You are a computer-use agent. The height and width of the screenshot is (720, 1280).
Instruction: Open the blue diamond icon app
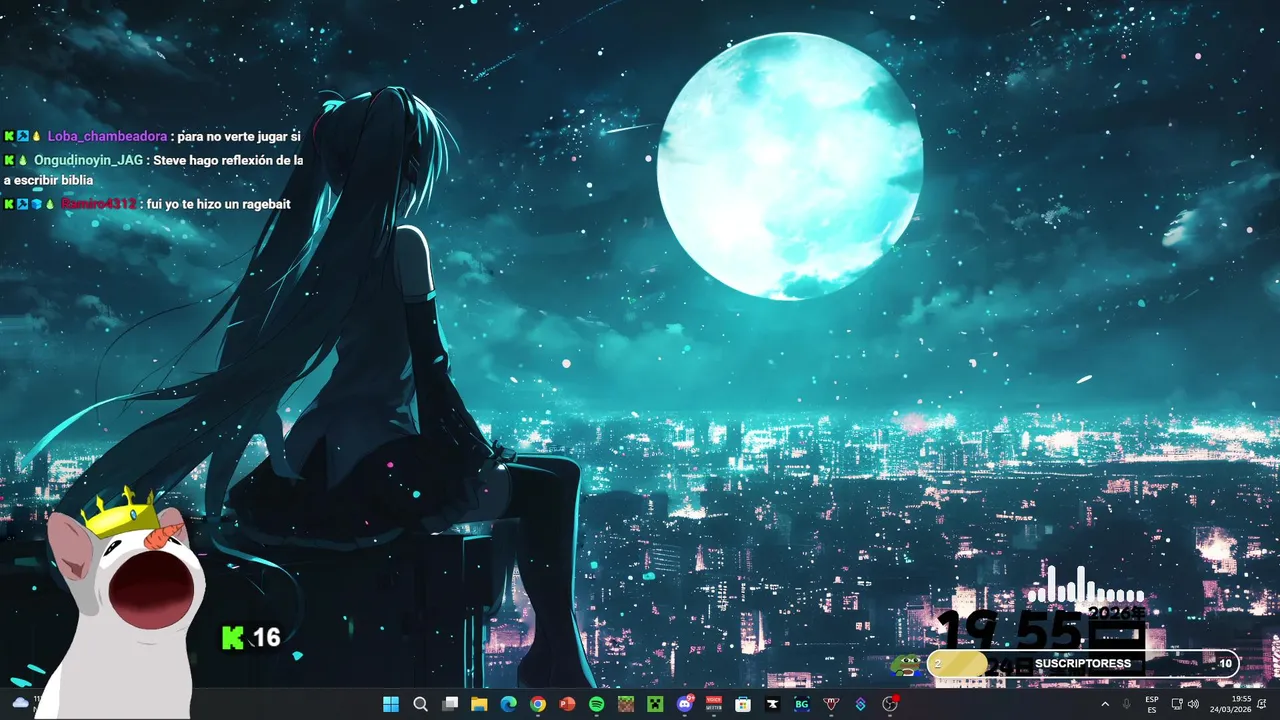tap(860, 704)
